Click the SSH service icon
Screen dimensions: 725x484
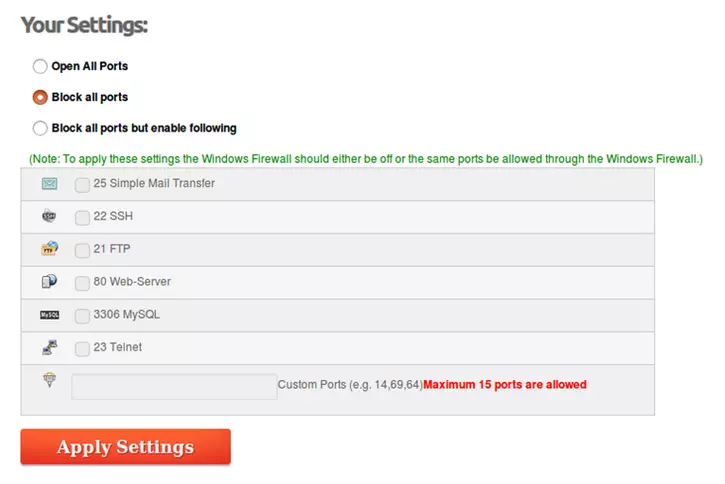[x=50, y=216]
